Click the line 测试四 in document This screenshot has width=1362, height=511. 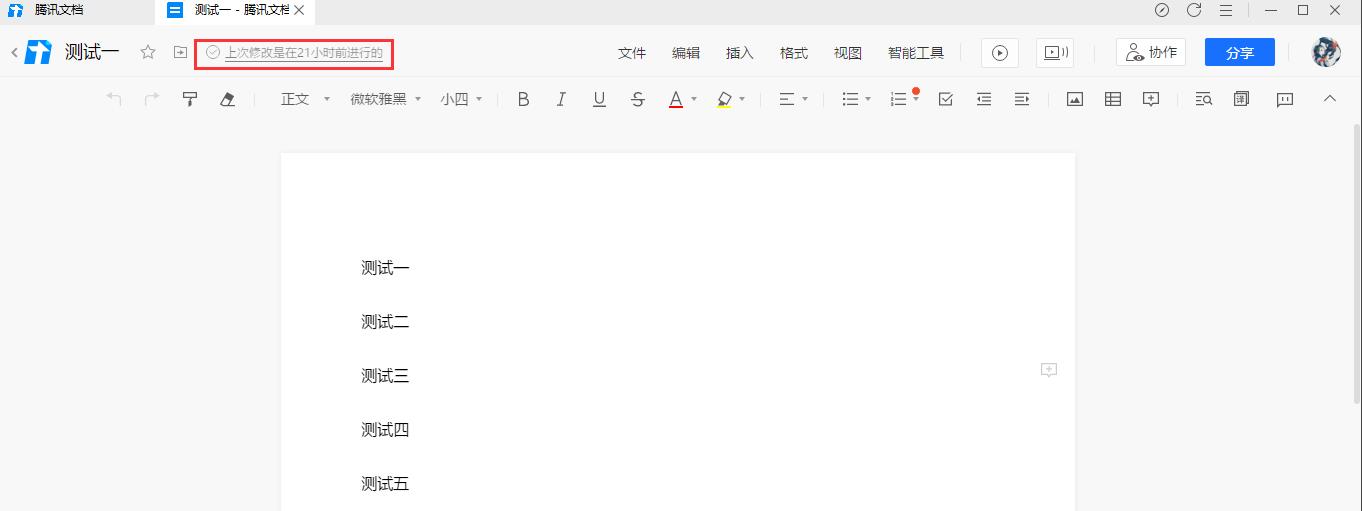click(385, 430)
